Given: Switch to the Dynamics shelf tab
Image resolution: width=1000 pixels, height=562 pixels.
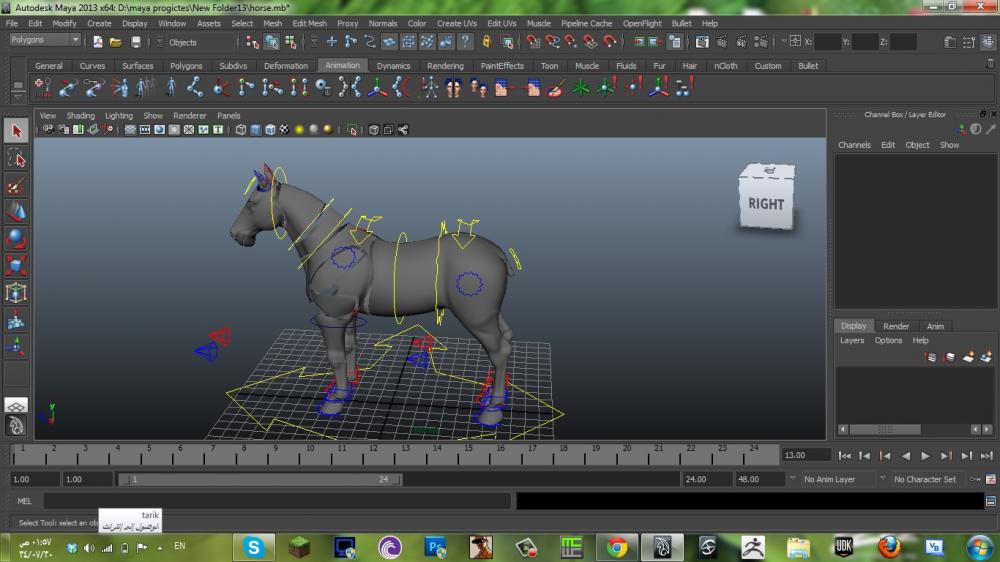Looking at the screenshot, I should coord(393,66).
